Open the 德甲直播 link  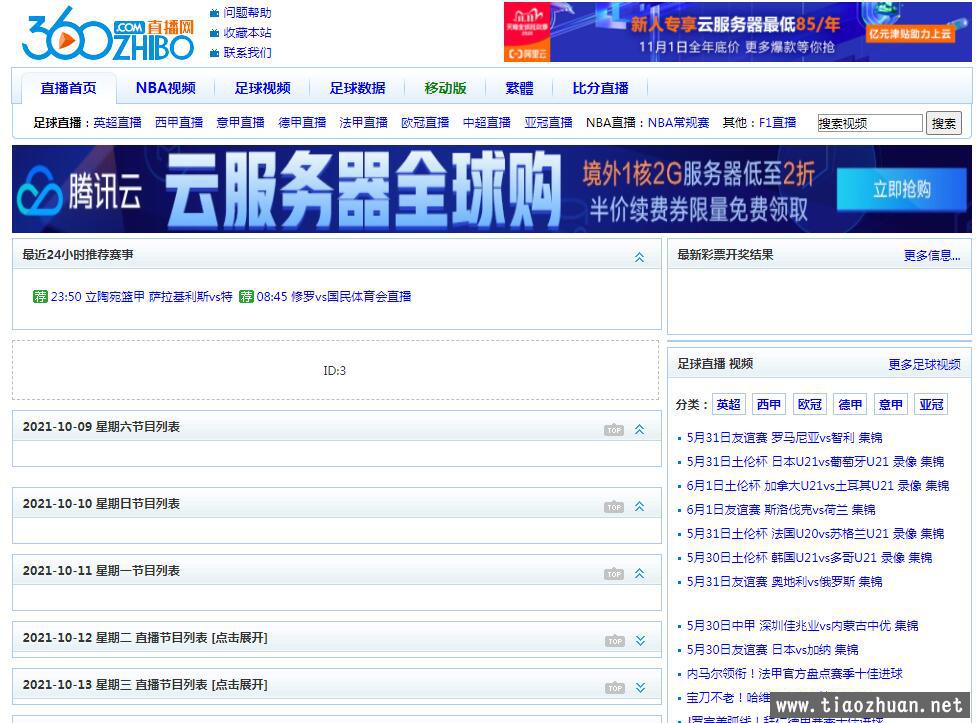(x=302, y=122)
